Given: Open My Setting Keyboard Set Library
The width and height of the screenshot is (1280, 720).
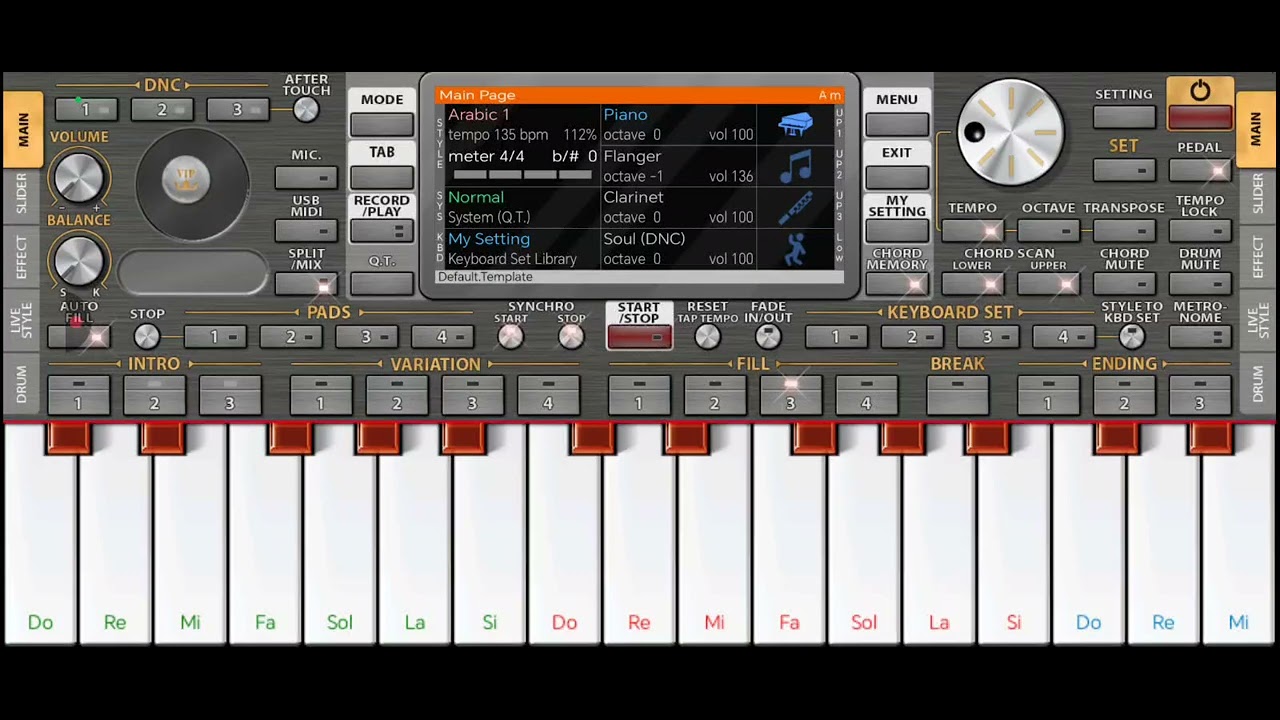Looking at the screenshot, I should tap(520, 248).
